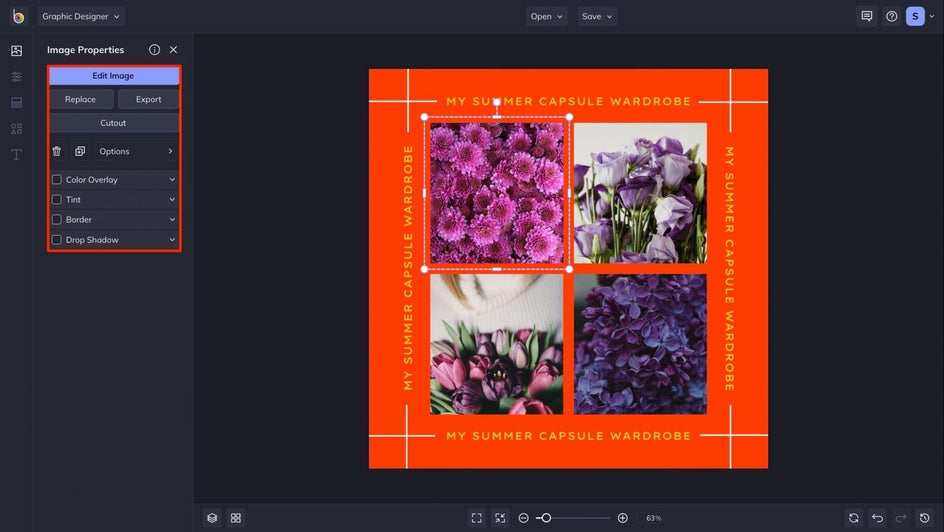Click the Edit Image button
The image size is (944, 532).
pos(114,76)
